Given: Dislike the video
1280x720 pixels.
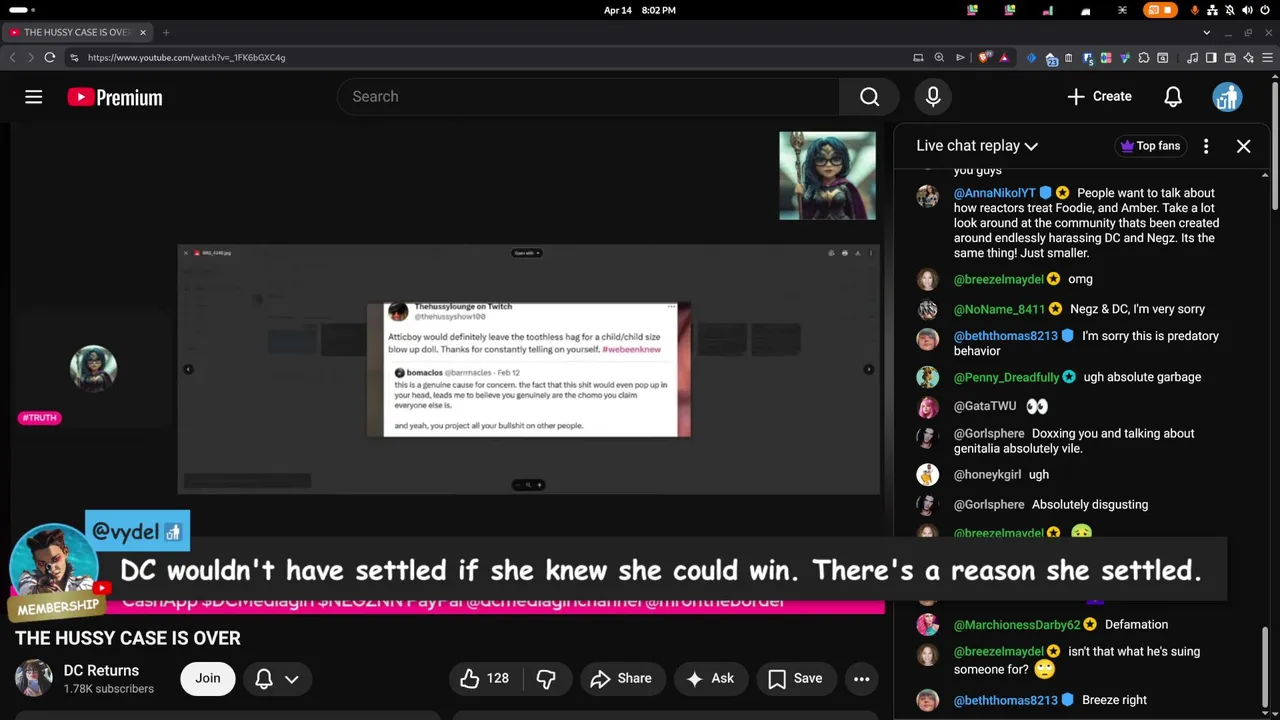Looking at the screenshot, I should tap(546, 678).
